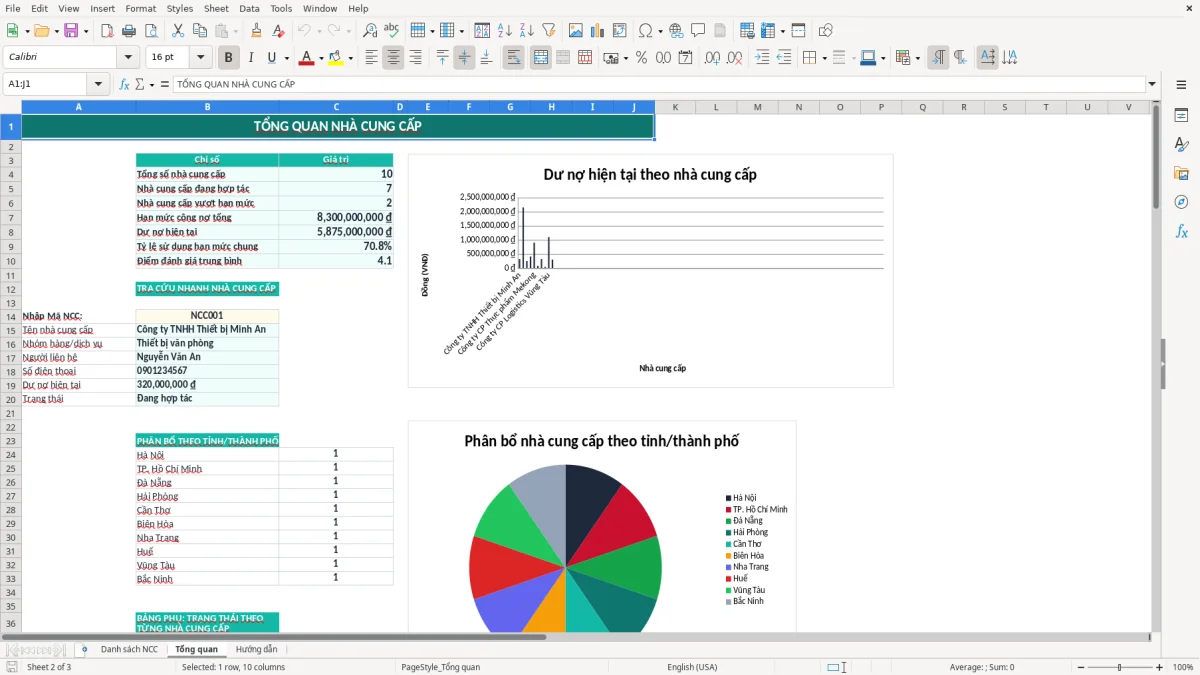1200x675 pixels.
Task: Insert a hyperlink via globe icon
Action: pyautogui.click(x=676, y=31)
